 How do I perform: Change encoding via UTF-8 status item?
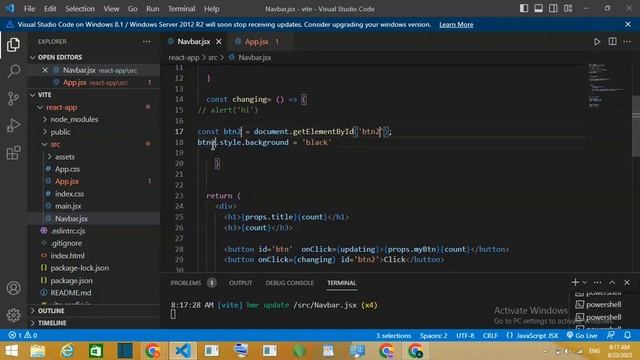tap(465, 336)
